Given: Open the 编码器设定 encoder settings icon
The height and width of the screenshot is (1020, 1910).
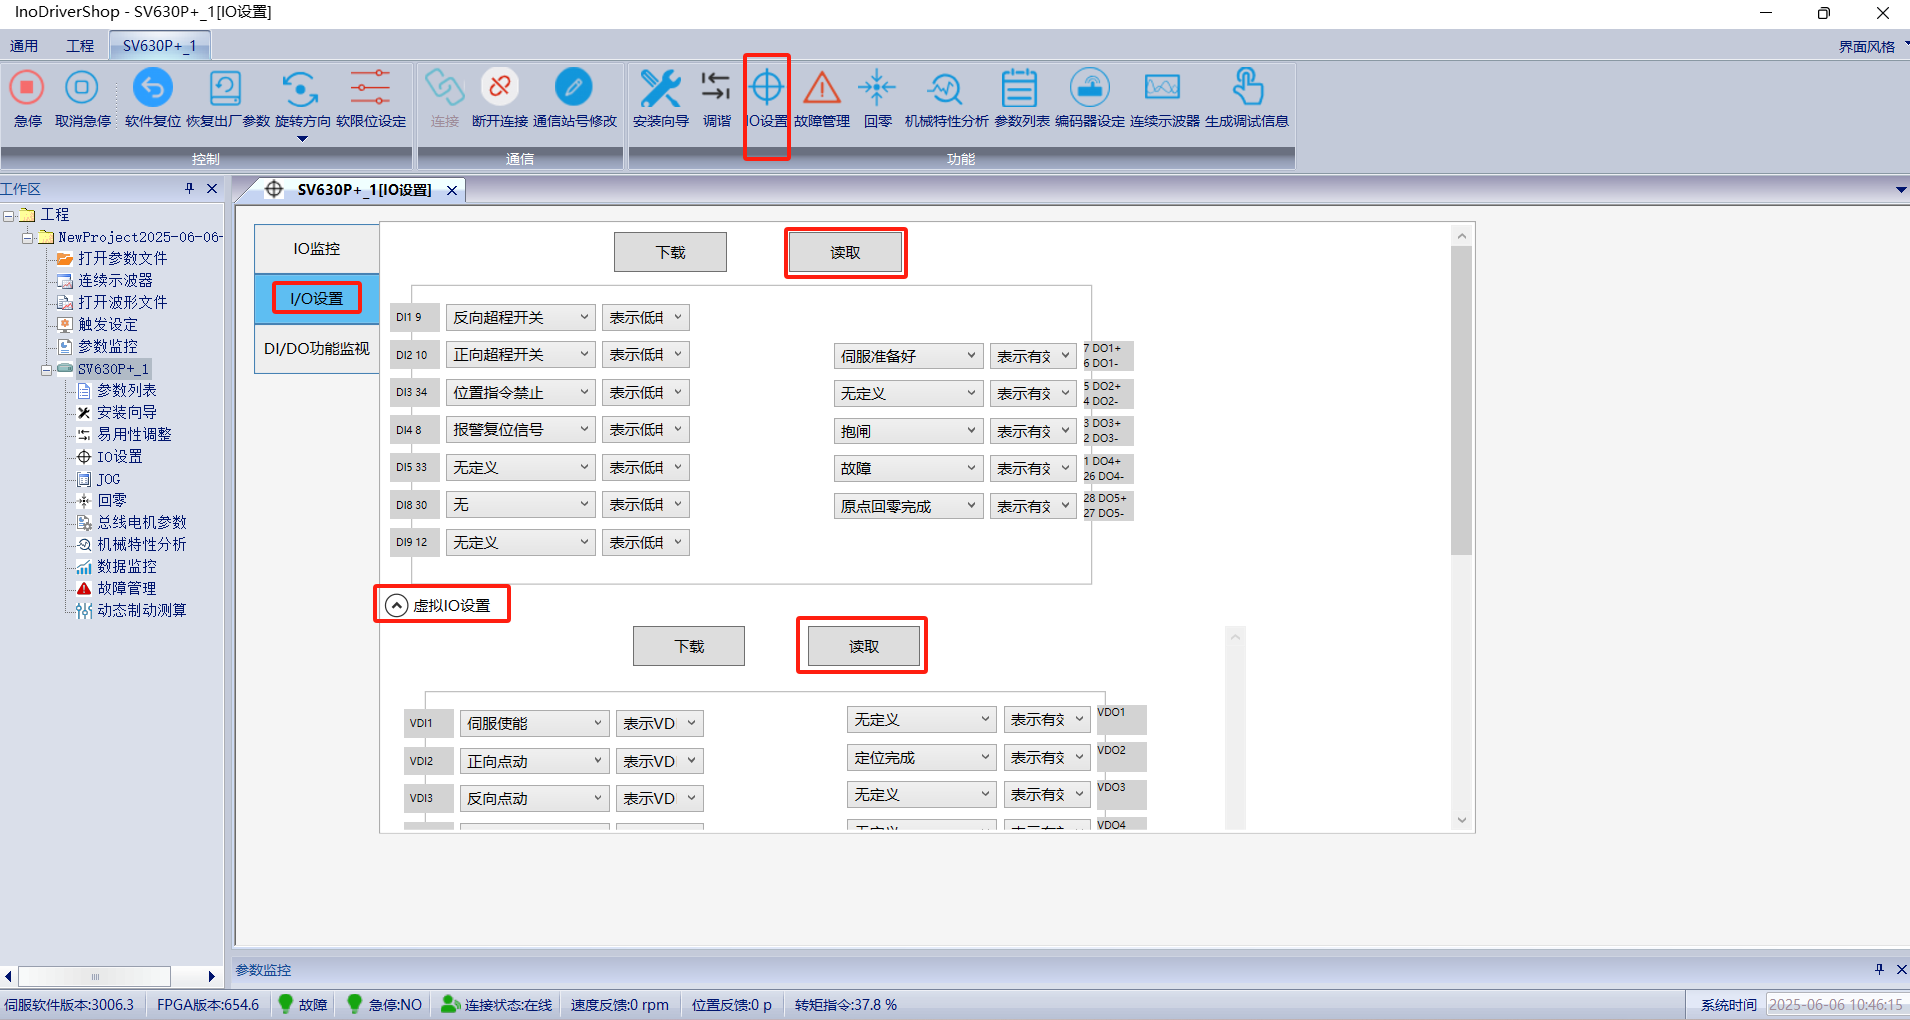Looking at the screenshot, I should click(x=1089, y=89).
